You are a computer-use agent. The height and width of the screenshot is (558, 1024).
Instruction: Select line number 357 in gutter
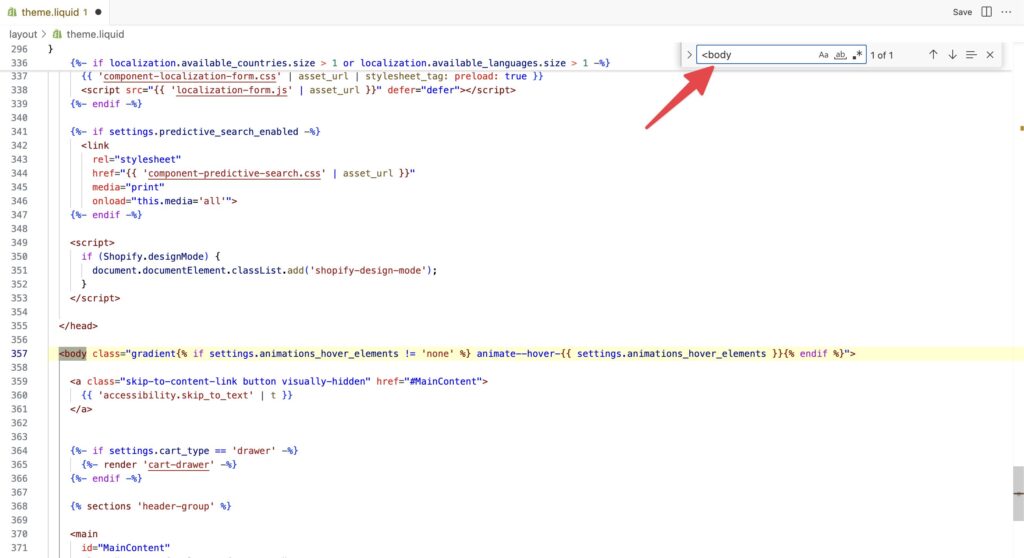tap(19, 353)
